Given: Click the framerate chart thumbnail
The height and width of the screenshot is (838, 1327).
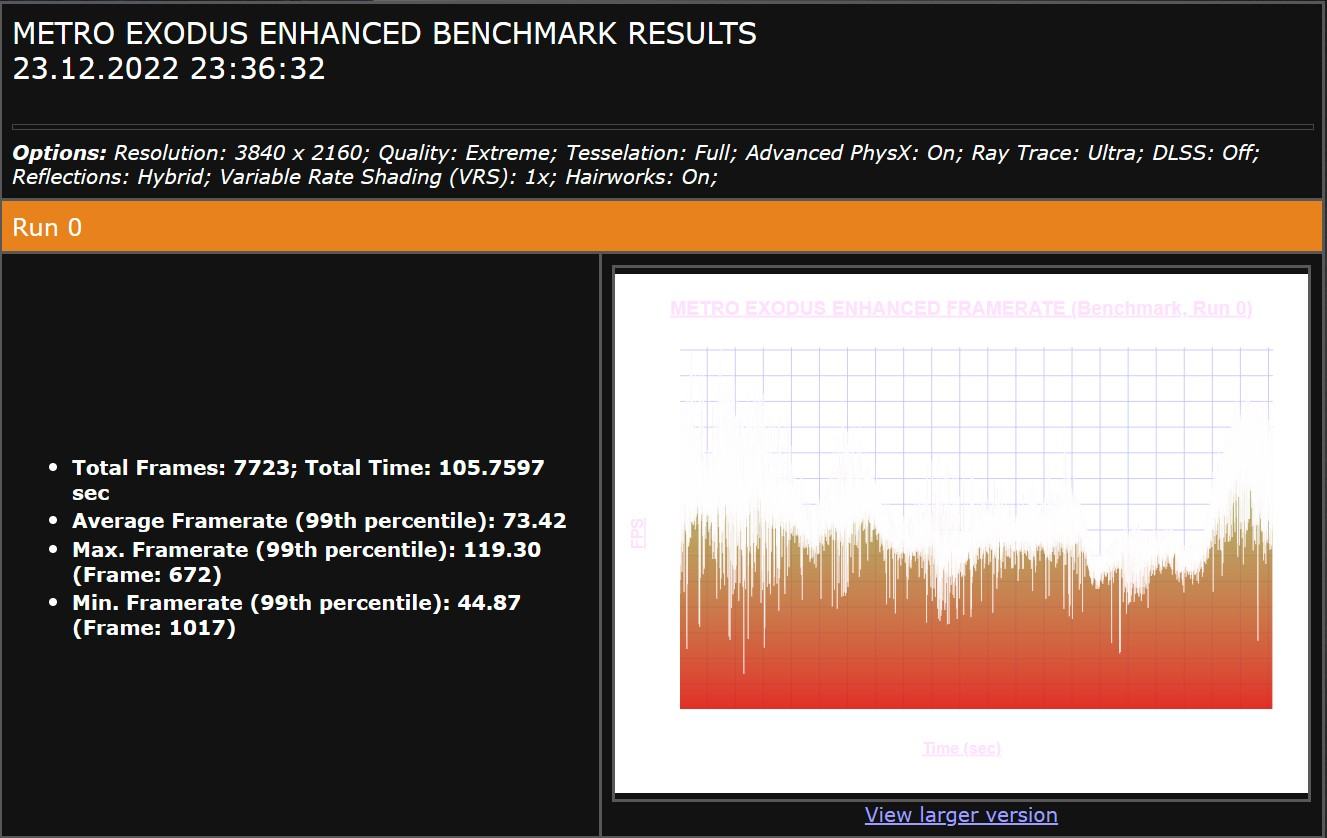Looking at the screenshot, I should pos(961,533).
